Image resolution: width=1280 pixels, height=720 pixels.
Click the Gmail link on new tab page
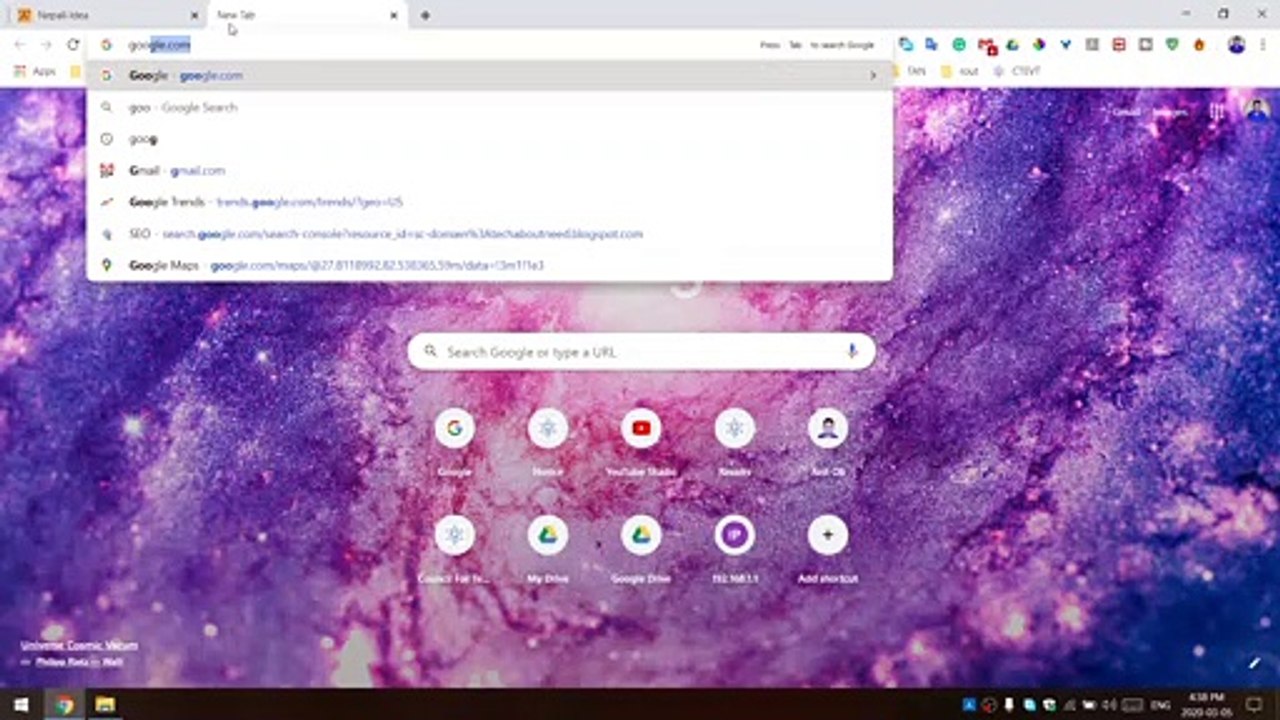(1126, 112)
